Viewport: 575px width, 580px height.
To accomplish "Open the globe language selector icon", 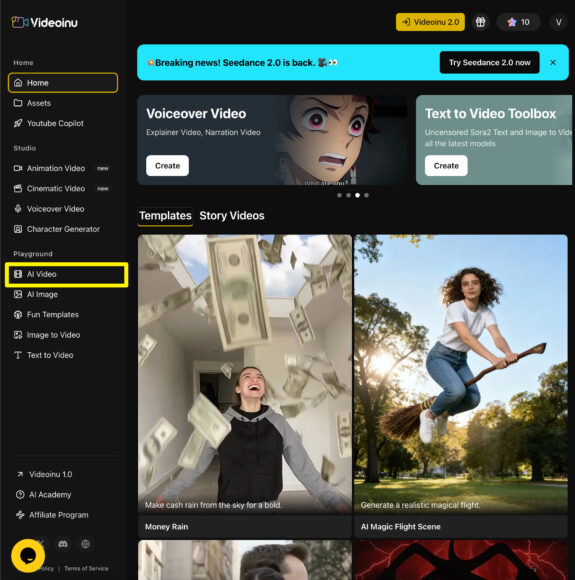I will (x=85, y=544).
